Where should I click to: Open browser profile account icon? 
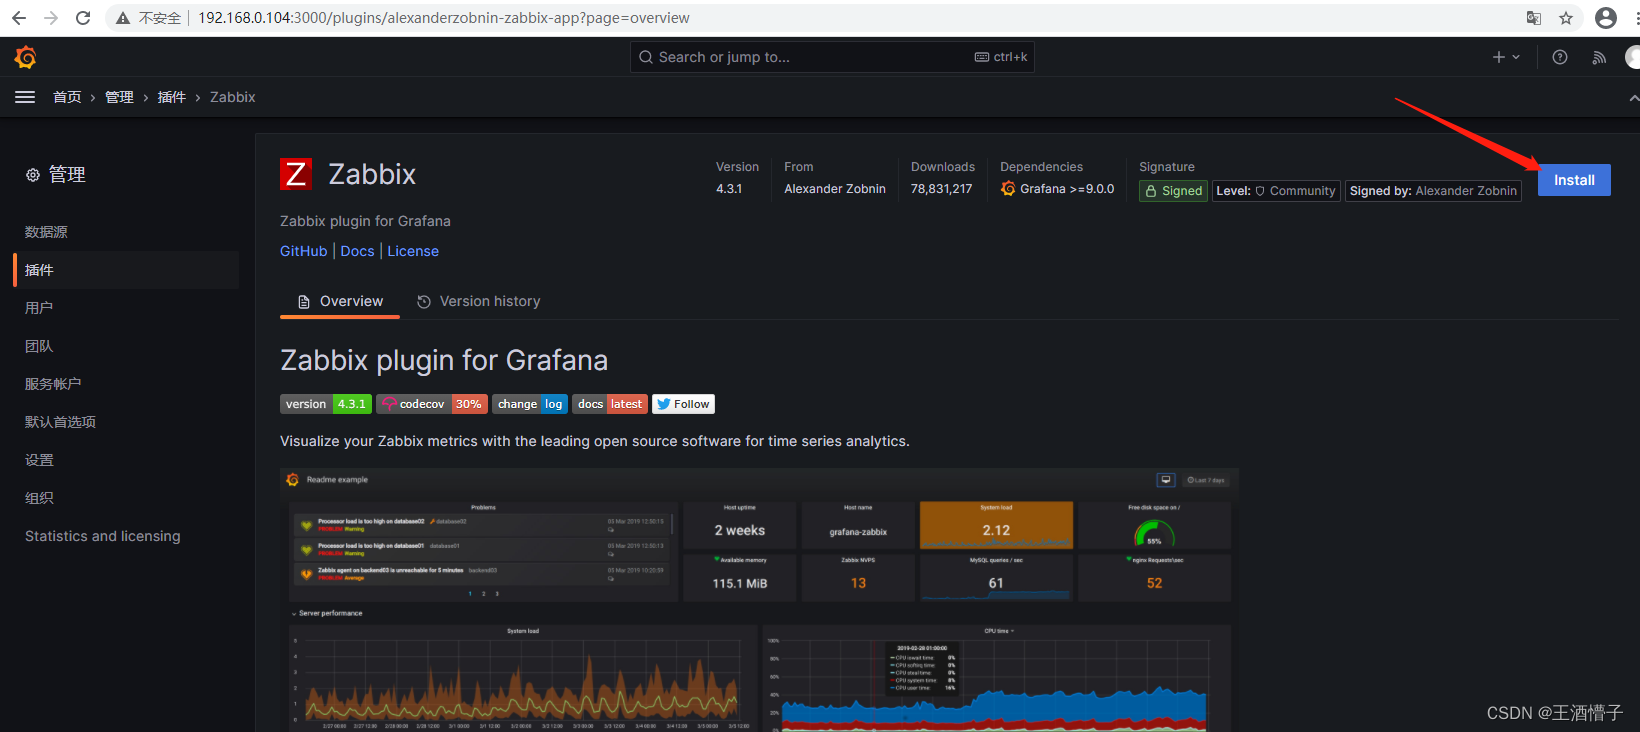tap(1606, 18)
